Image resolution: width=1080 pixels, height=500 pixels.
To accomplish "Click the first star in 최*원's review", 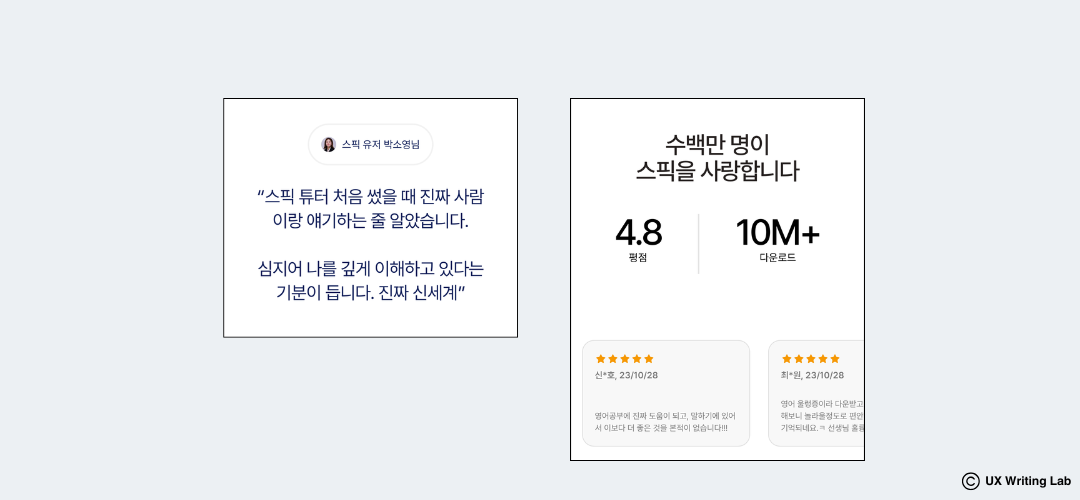I will [787, 359].
